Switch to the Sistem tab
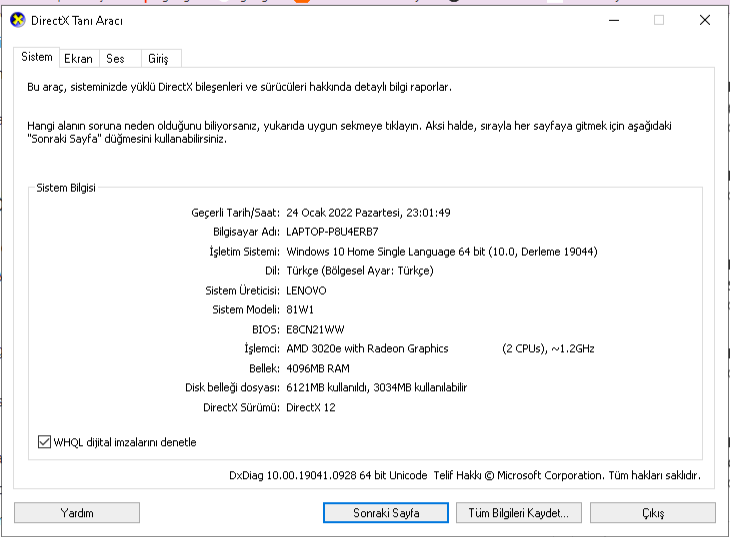 pyautogui.click(x=37, y=57)
